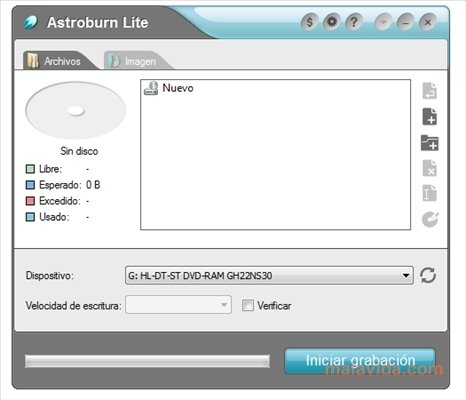Click the Esperado value '0 B'

[x=93, y=185]
